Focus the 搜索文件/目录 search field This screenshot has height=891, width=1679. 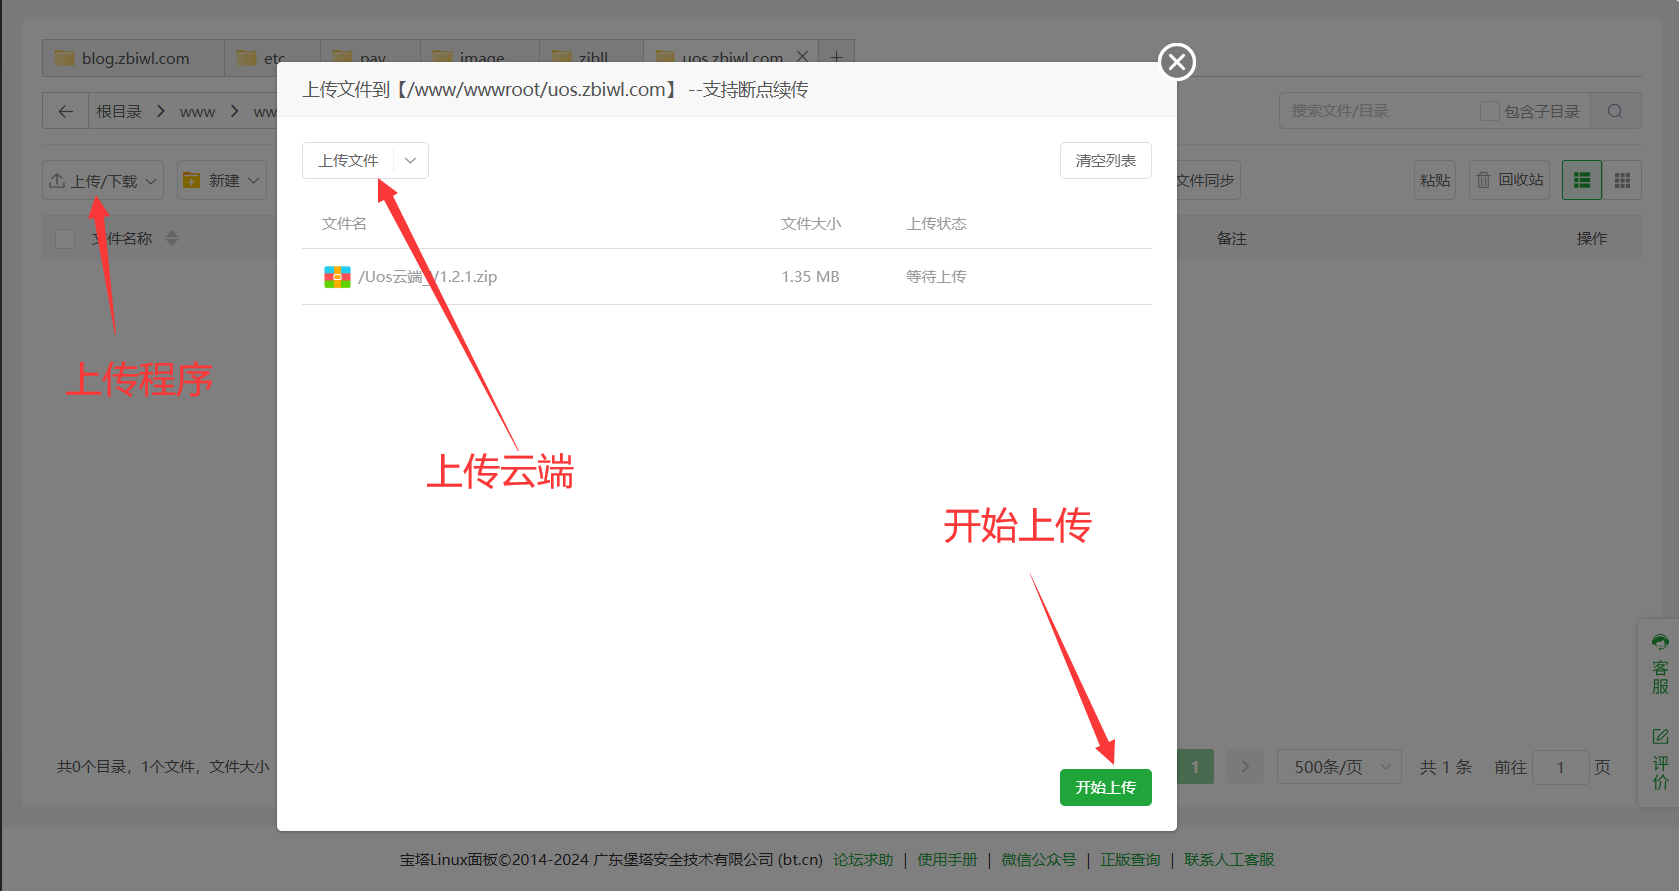[x=1380, y=111]
